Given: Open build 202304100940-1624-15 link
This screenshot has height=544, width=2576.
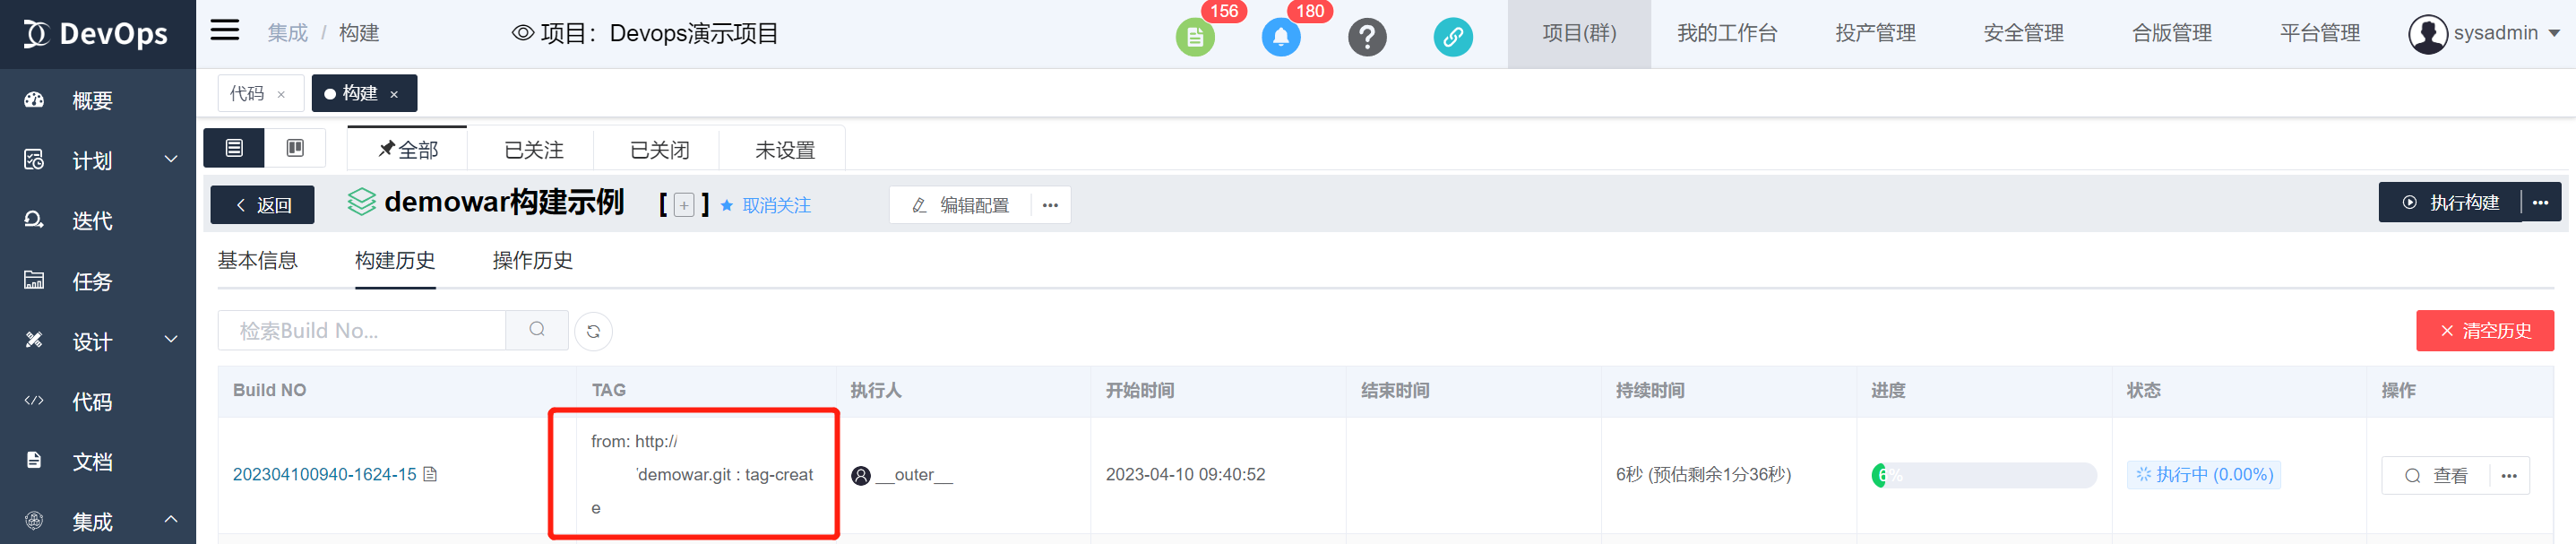Looking at the screenshot, I should point(324,474).
